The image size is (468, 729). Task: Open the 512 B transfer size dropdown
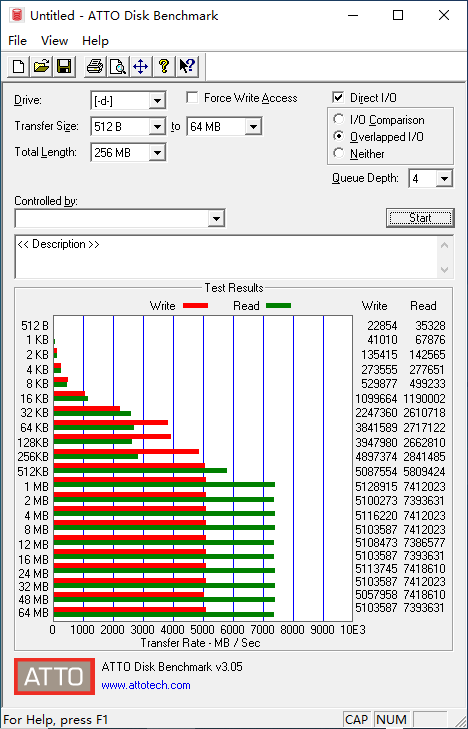pyautogui.click(x=157, y=126)
